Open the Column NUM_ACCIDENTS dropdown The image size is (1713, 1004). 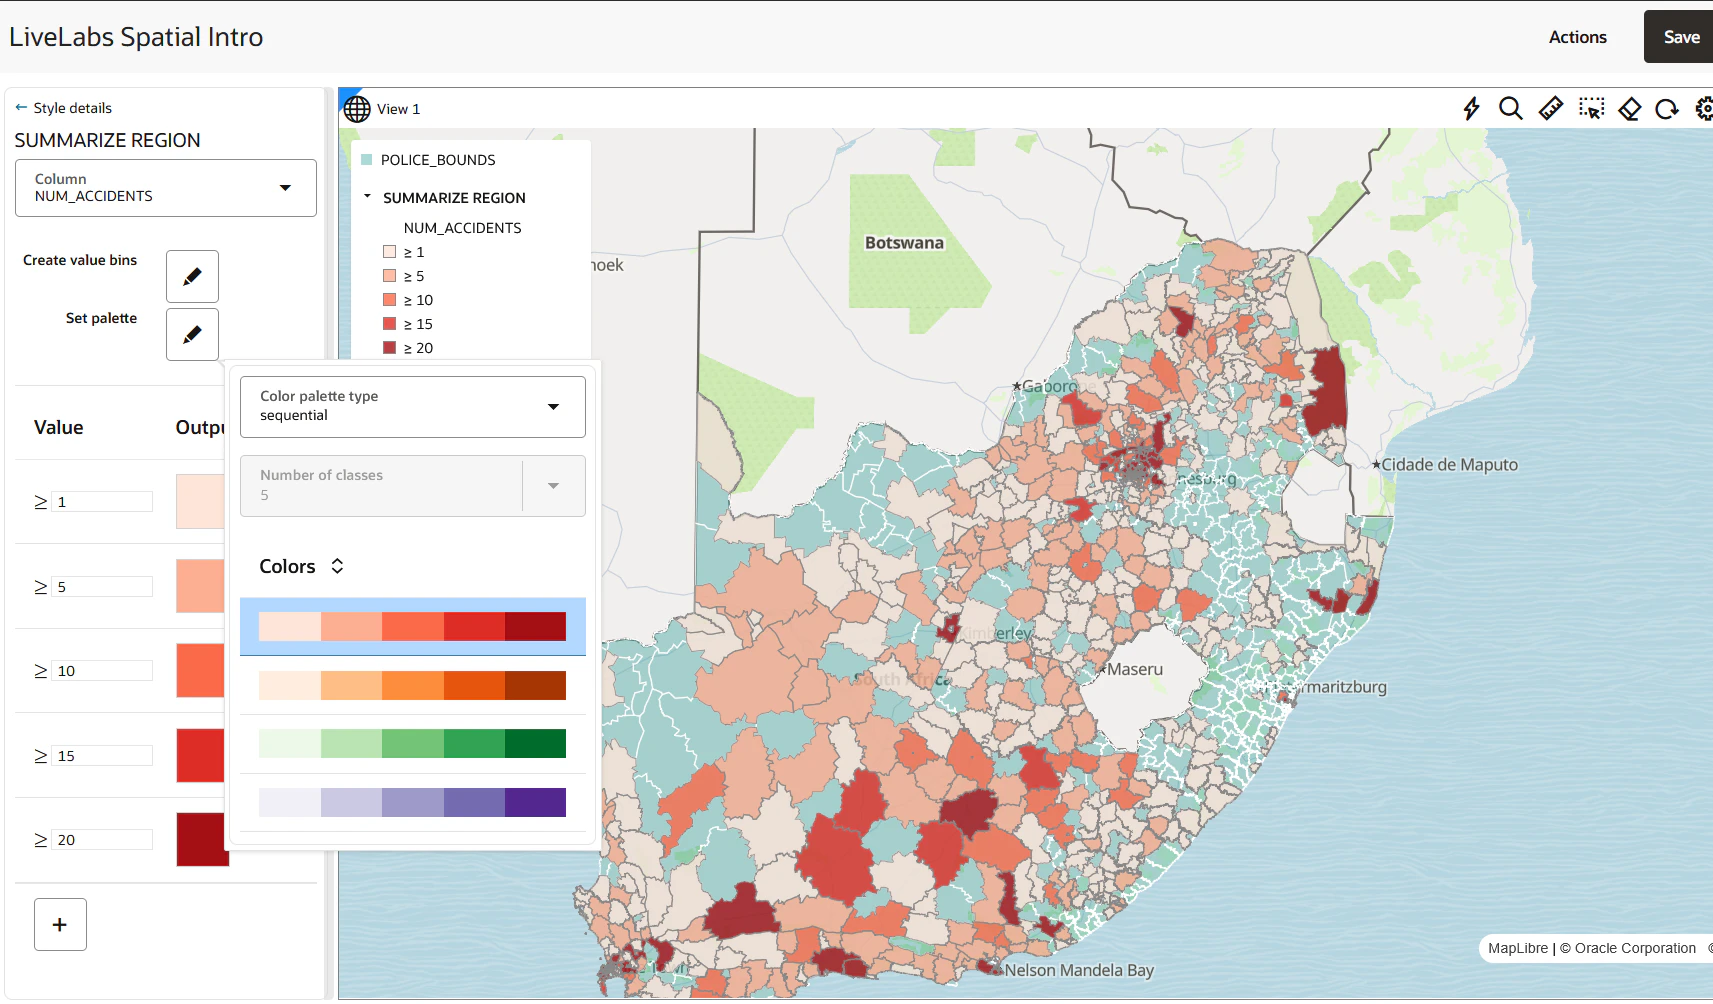166,188
